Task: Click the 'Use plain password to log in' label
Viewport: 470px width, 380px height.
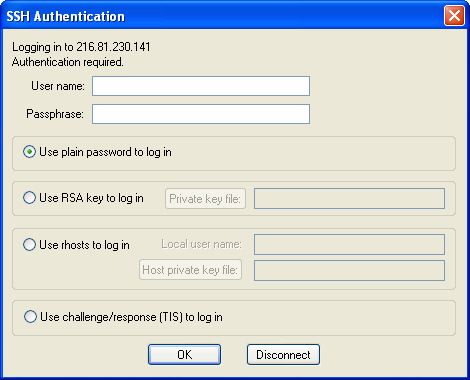Action: (x=105, y=152)
